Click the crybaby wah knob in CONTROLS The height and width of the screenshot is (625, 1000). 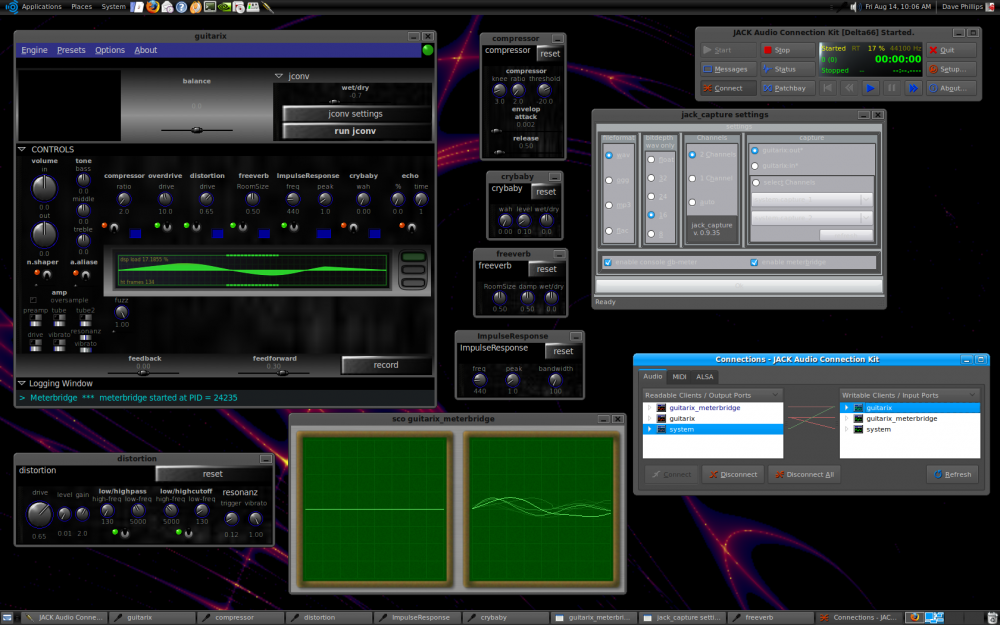[x=363, y=199]
